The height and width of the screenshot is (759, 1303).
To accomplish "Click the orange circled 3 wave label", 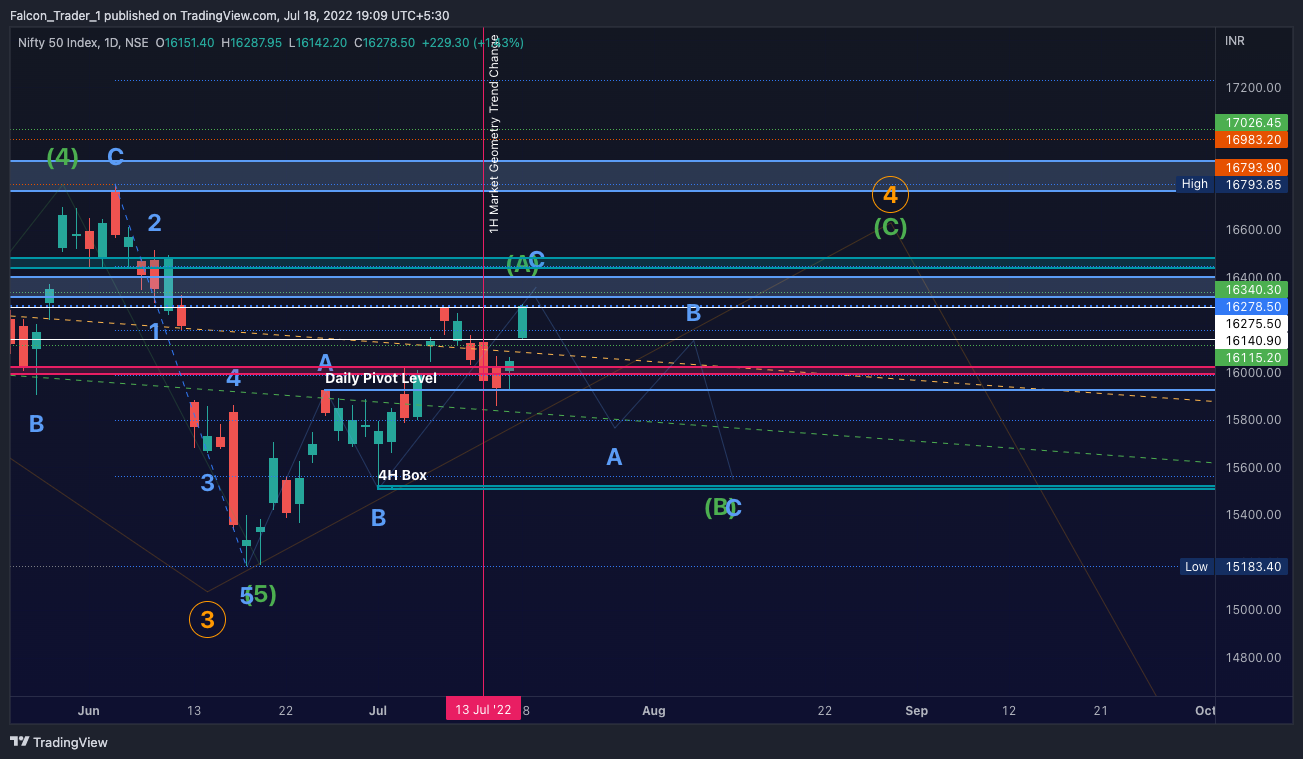I will (207, 620).
